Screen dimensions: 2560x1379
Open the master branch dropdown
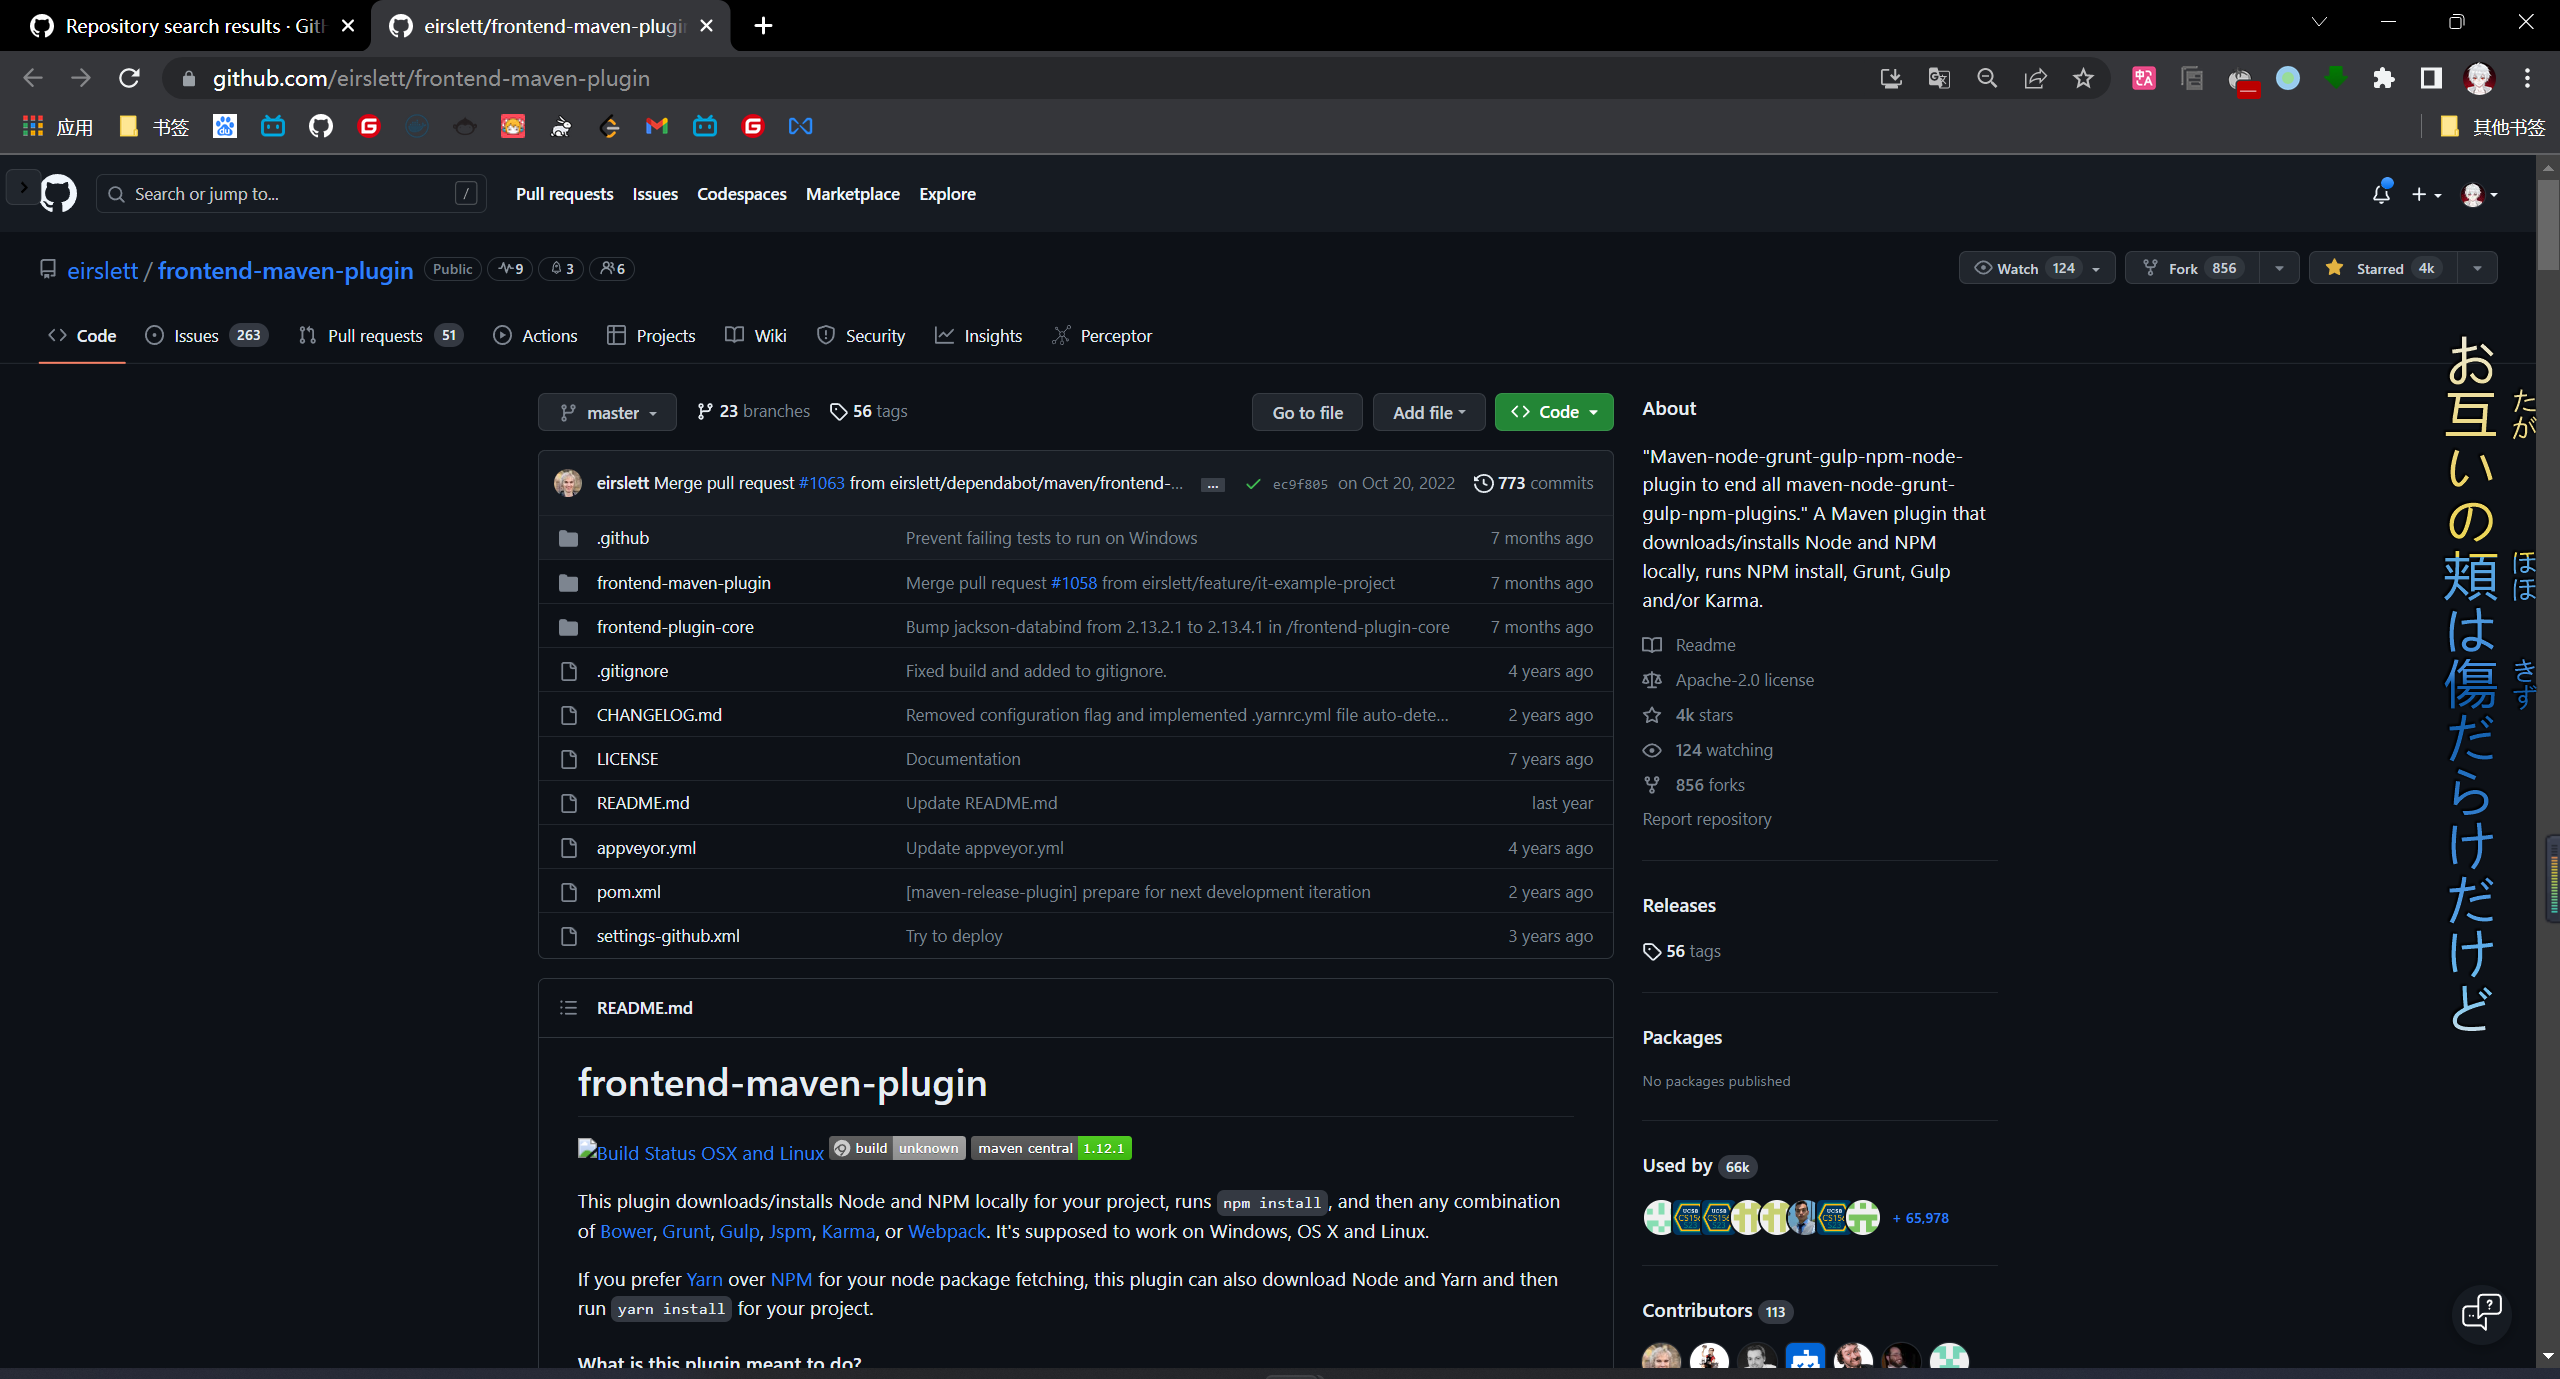607,412
